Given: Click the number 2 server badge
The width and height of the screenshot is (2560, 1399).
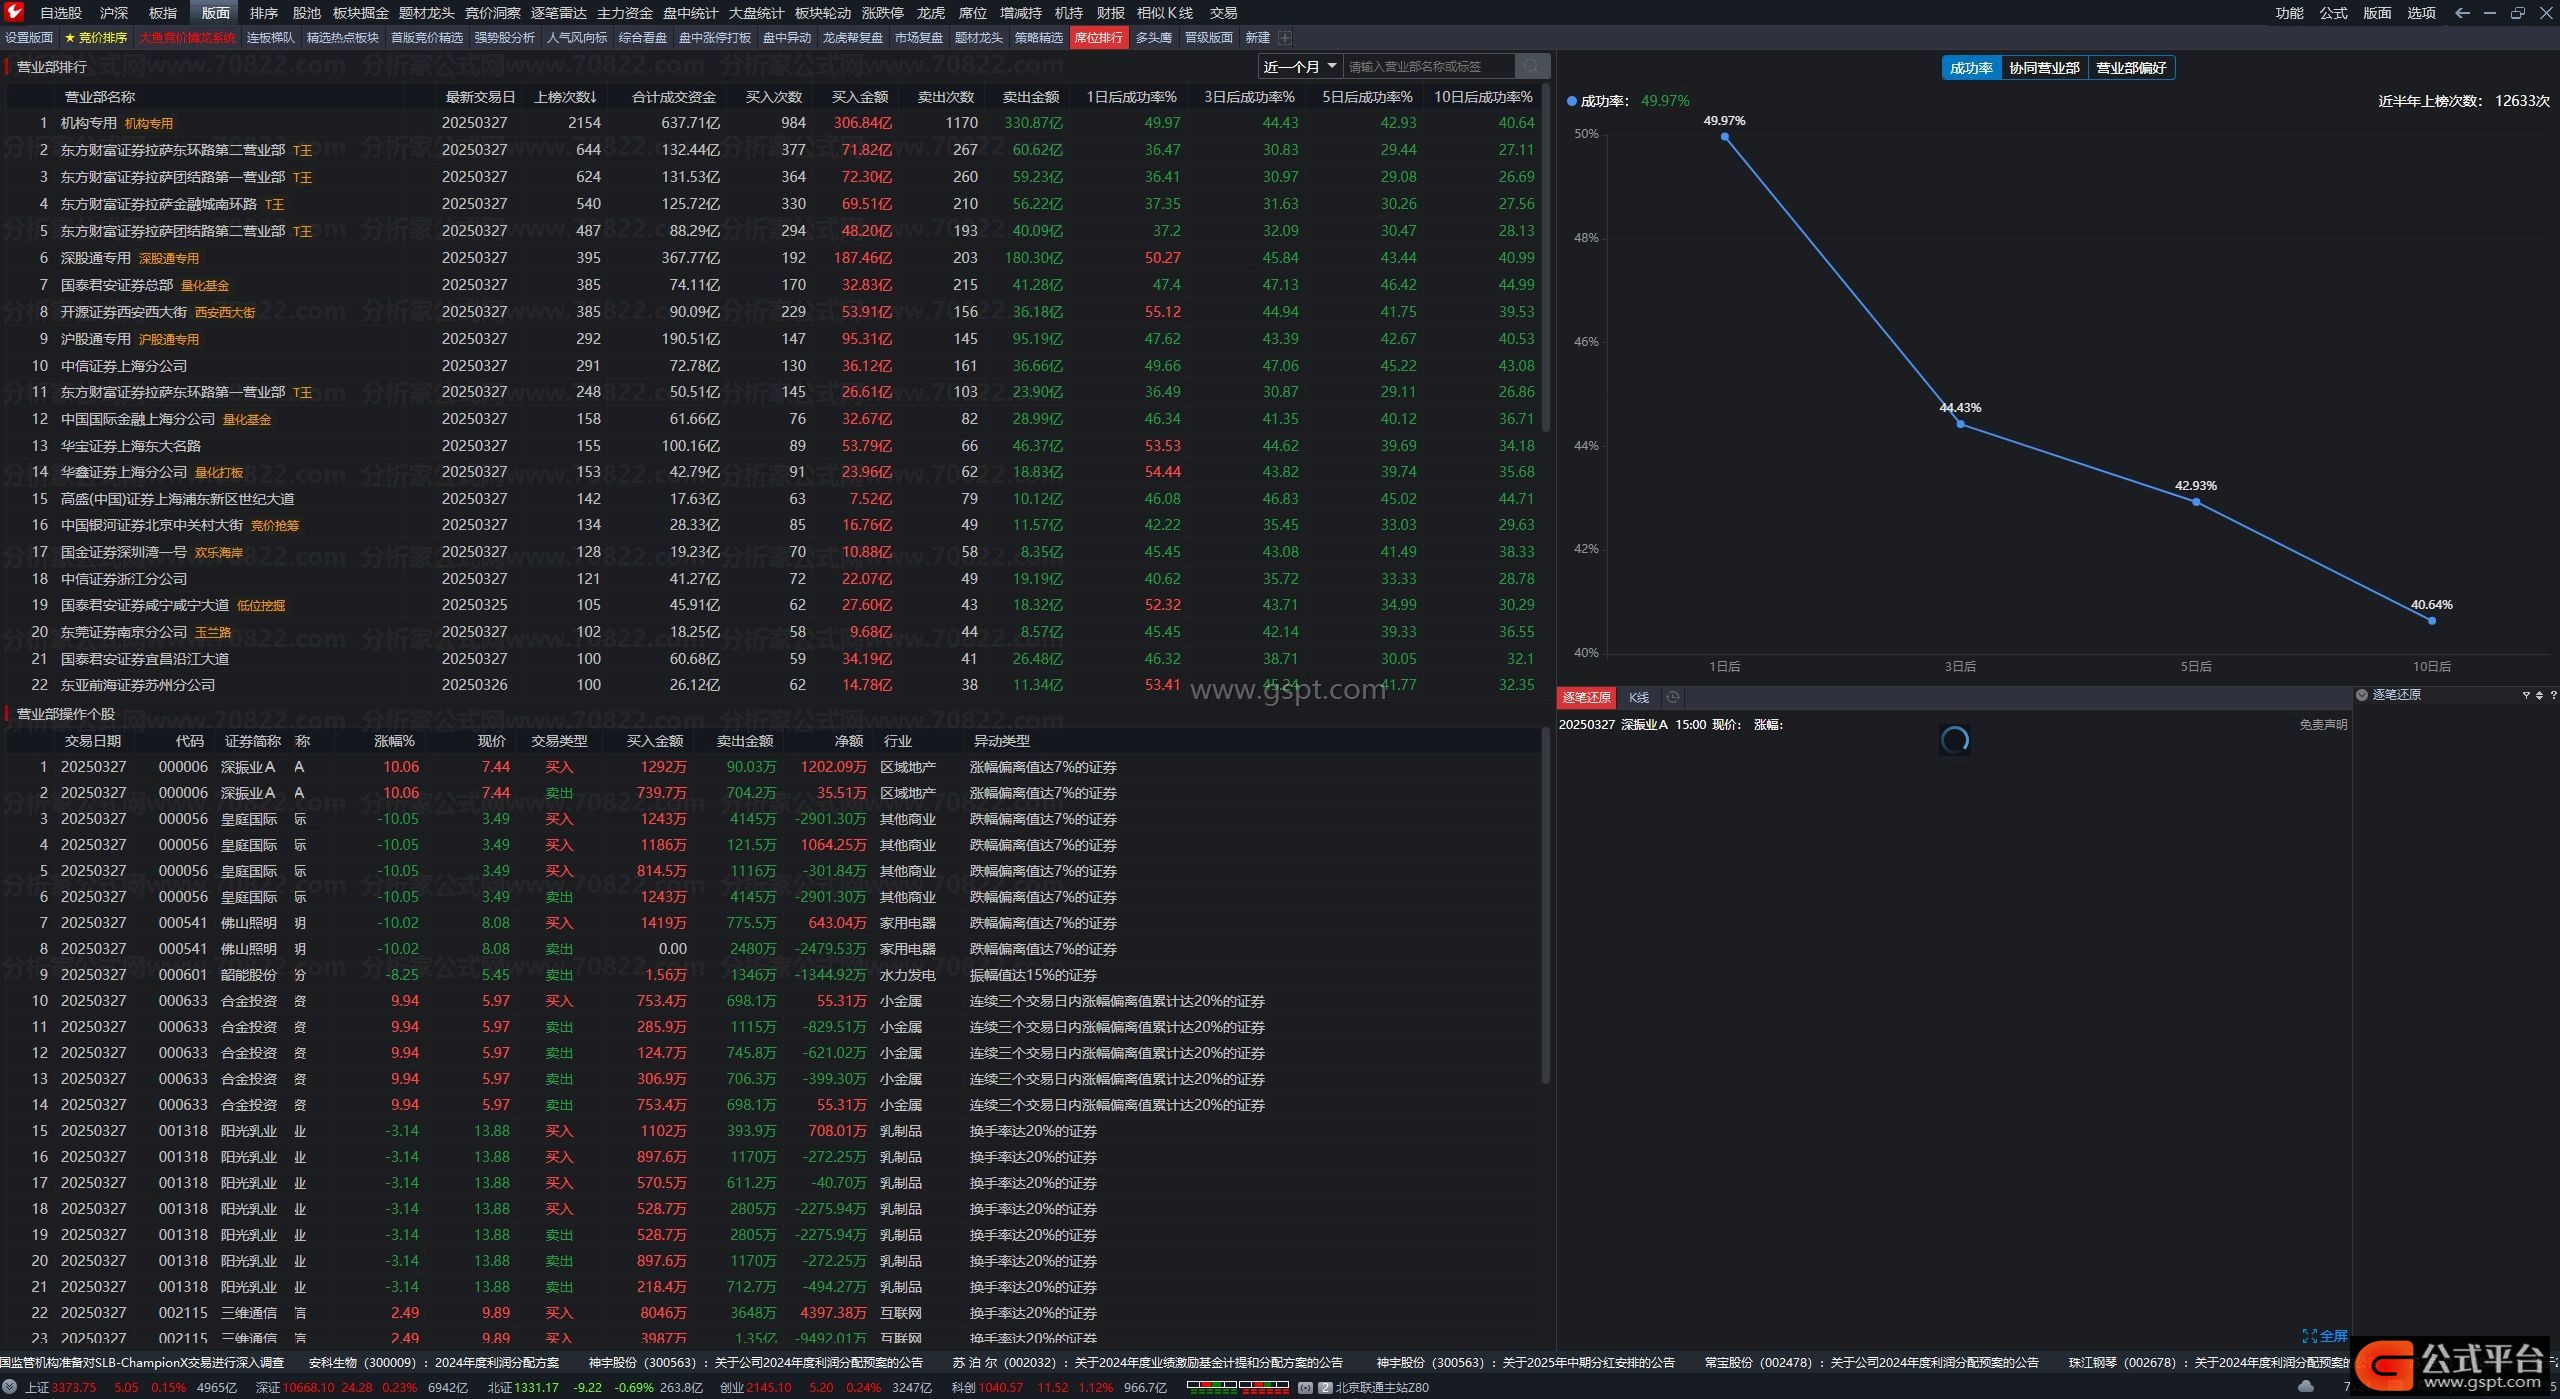Looking at the screenshot, I should (1325, 1388).
